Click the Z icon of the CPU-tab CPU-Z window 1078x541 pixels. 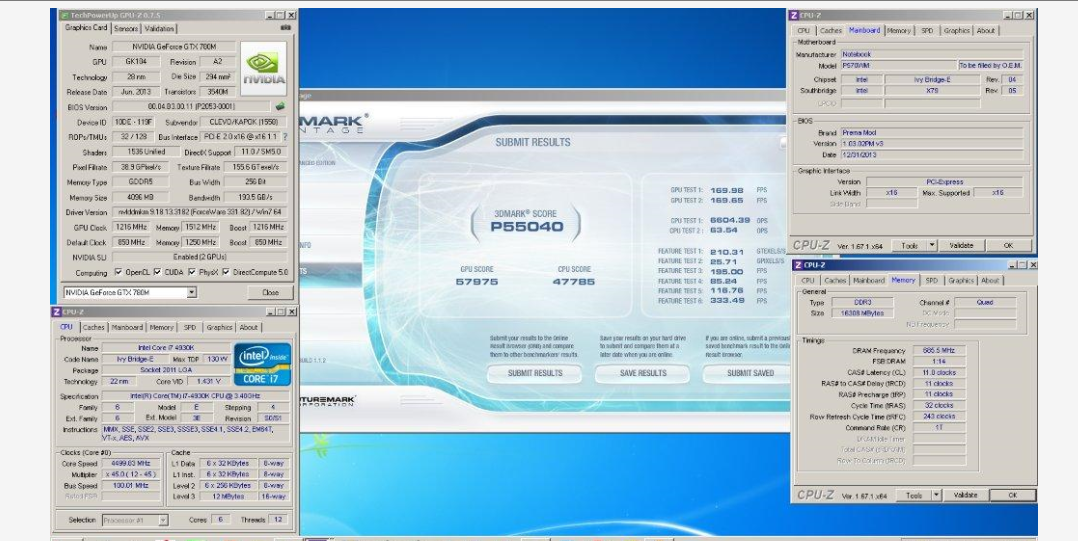57,311
